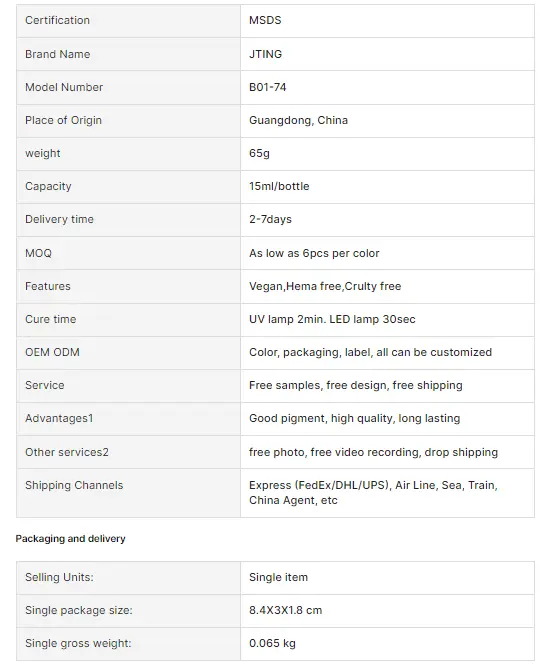Image resolution: width=555 pixels, height=666 pixels.
Task: Click the OEM ODM label
Action: coord(52,352)
